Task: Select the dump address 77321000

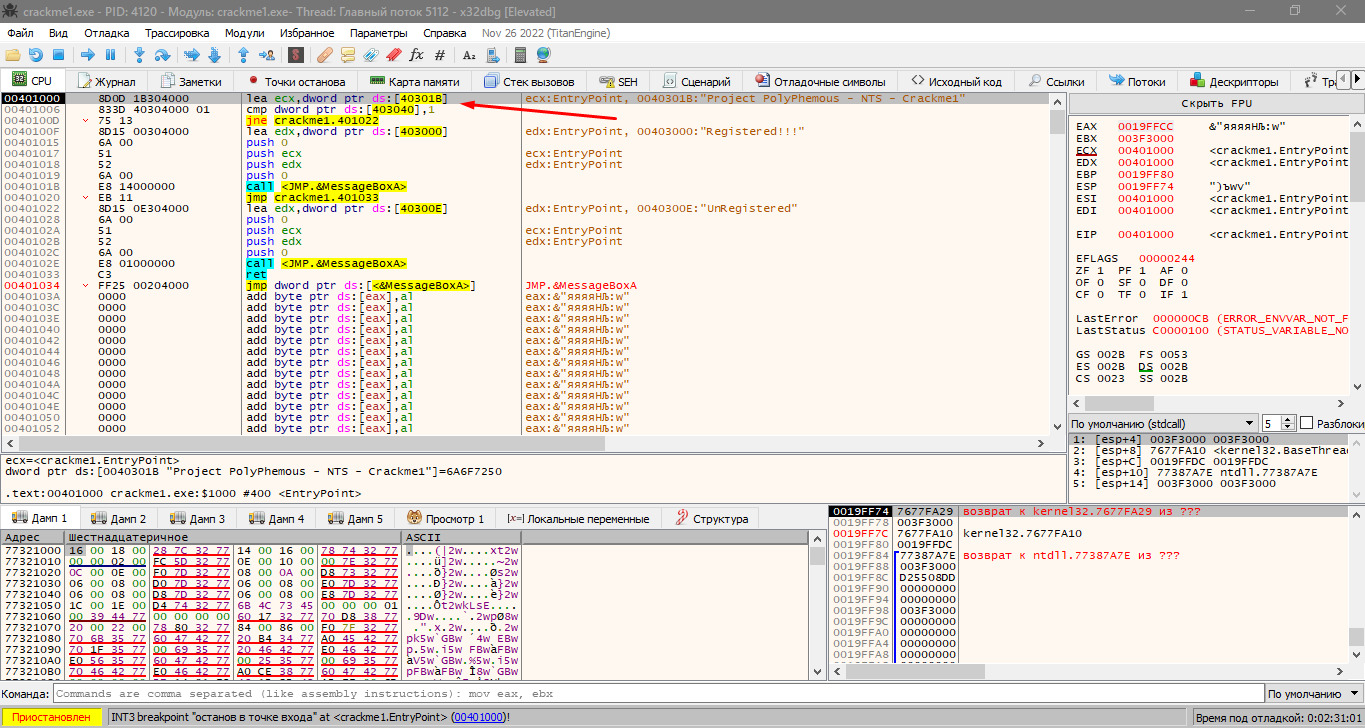Action: [x=33, y=551]
